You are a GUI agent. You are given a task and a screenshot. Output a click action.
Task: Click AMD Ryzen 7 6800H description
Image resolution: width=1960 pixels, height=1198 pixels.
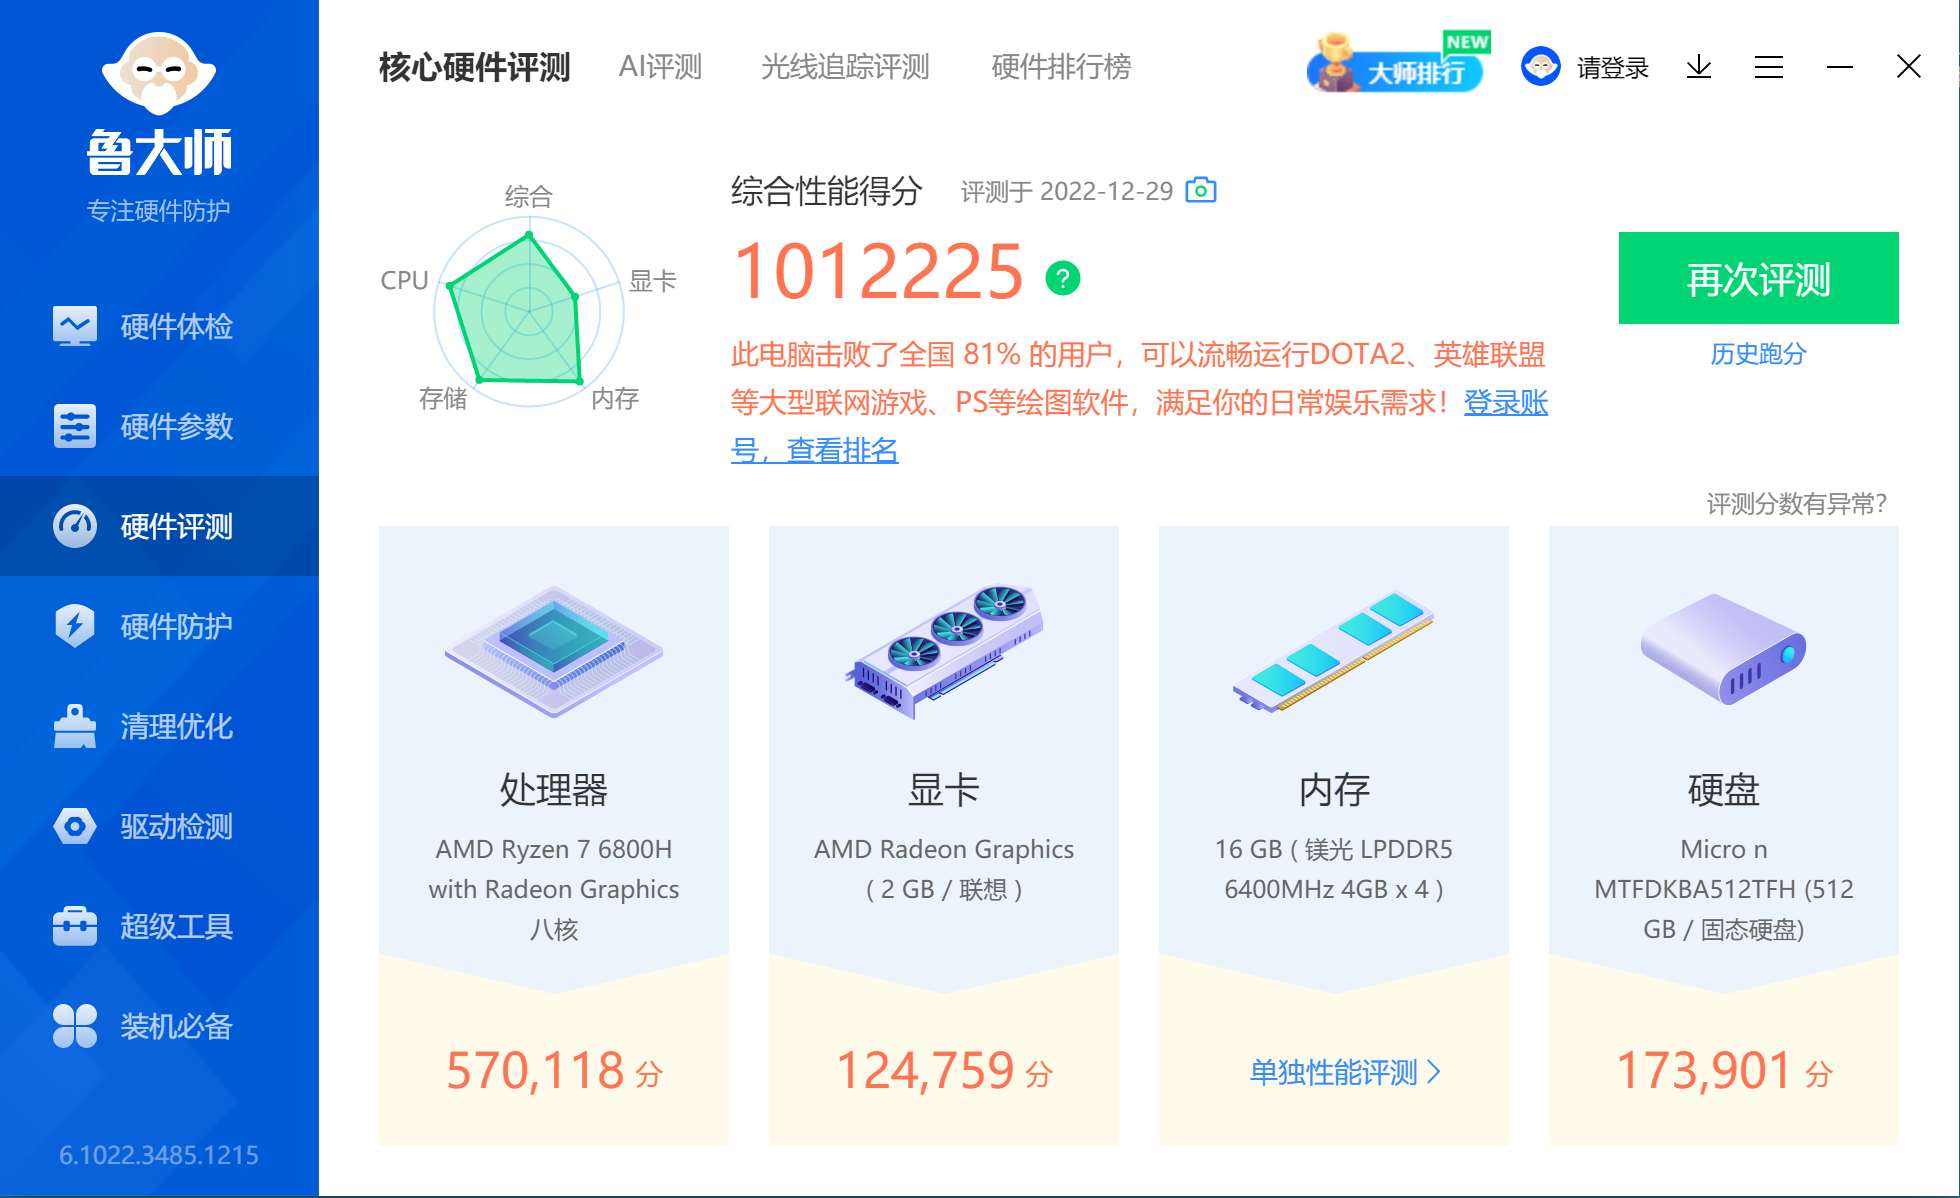(x=554, y=889)
